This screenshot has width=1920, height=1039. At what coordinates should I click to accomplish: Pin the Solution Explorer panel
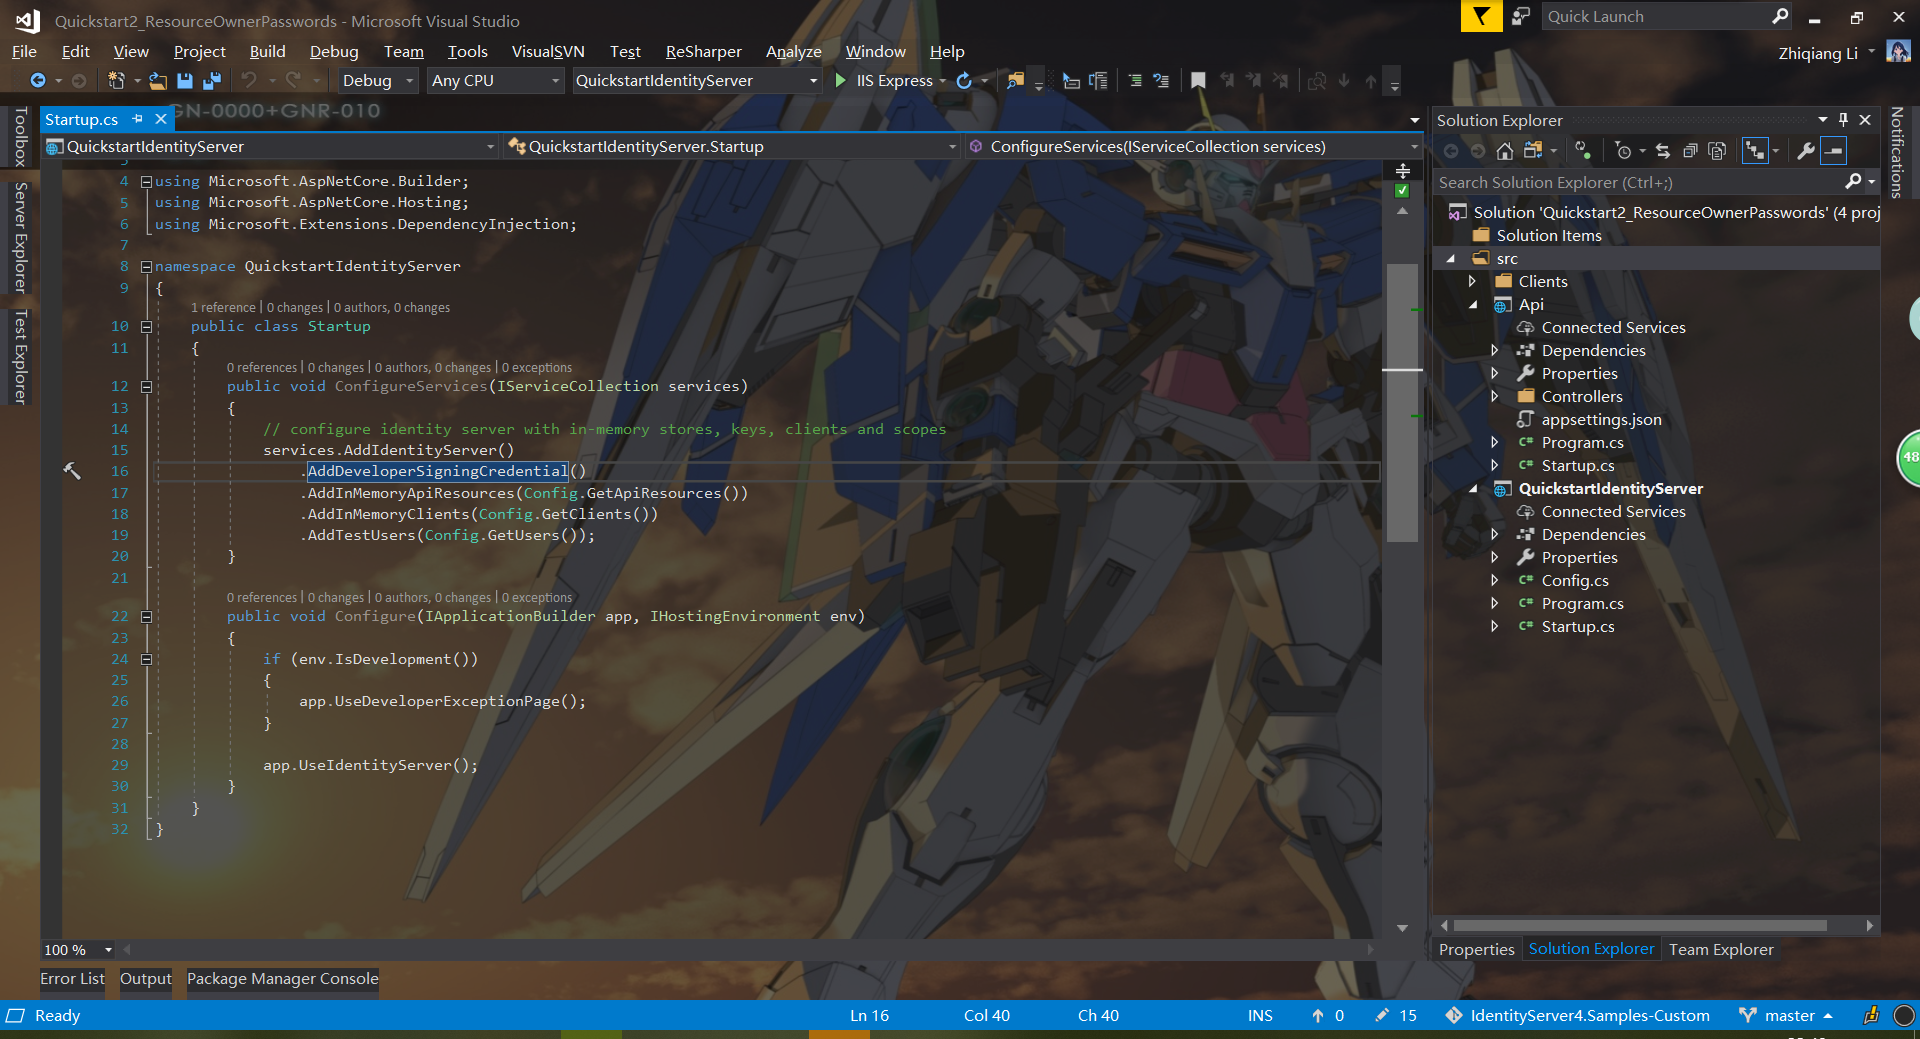(x=1843, y=119)
